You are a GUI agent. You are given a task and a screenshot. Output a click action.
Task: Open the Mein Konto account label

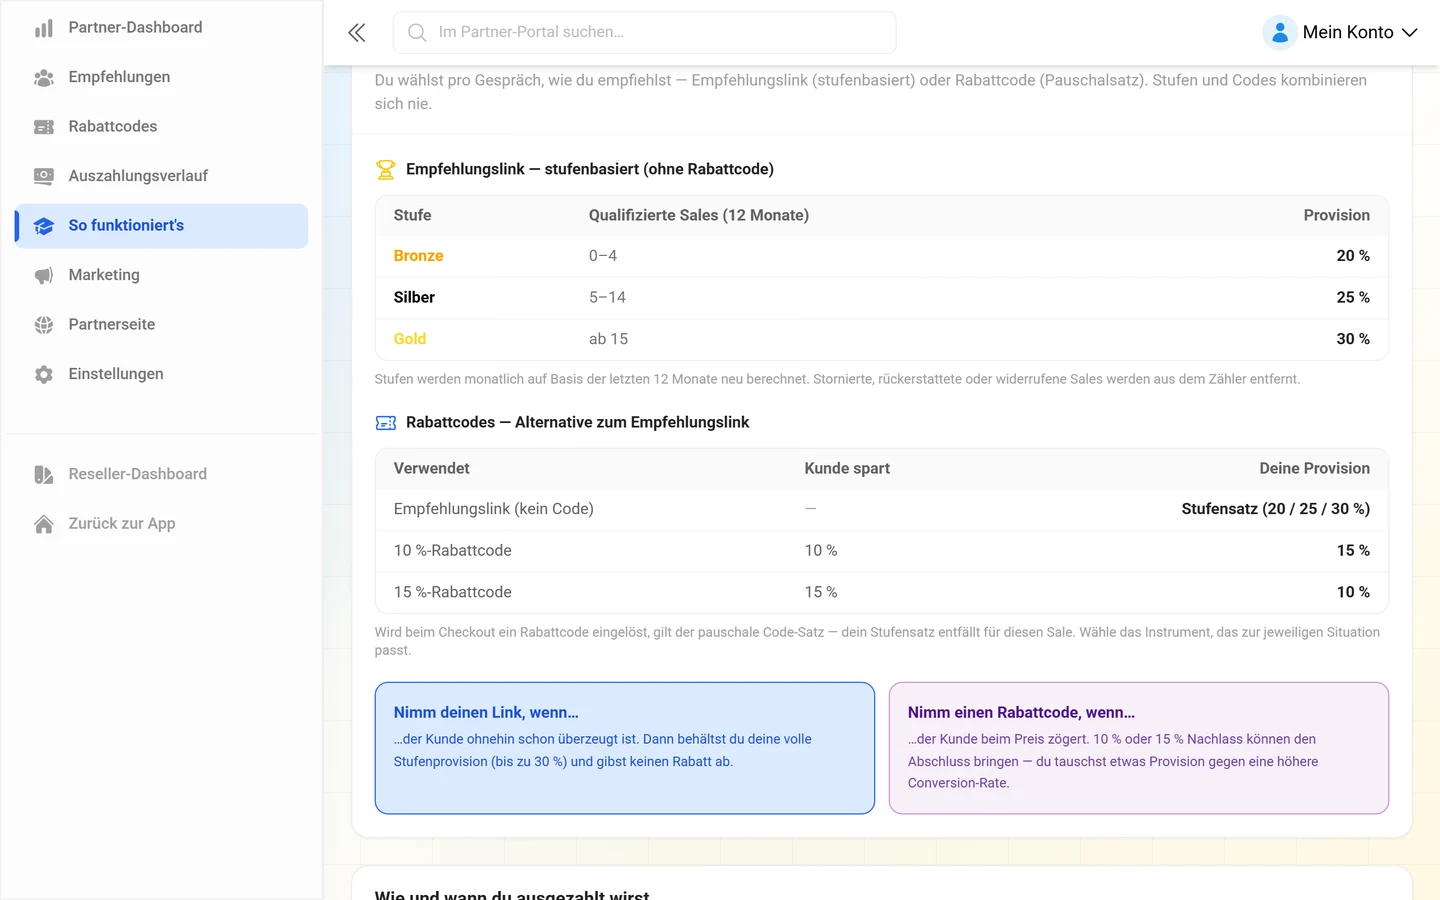[1347, 33]
